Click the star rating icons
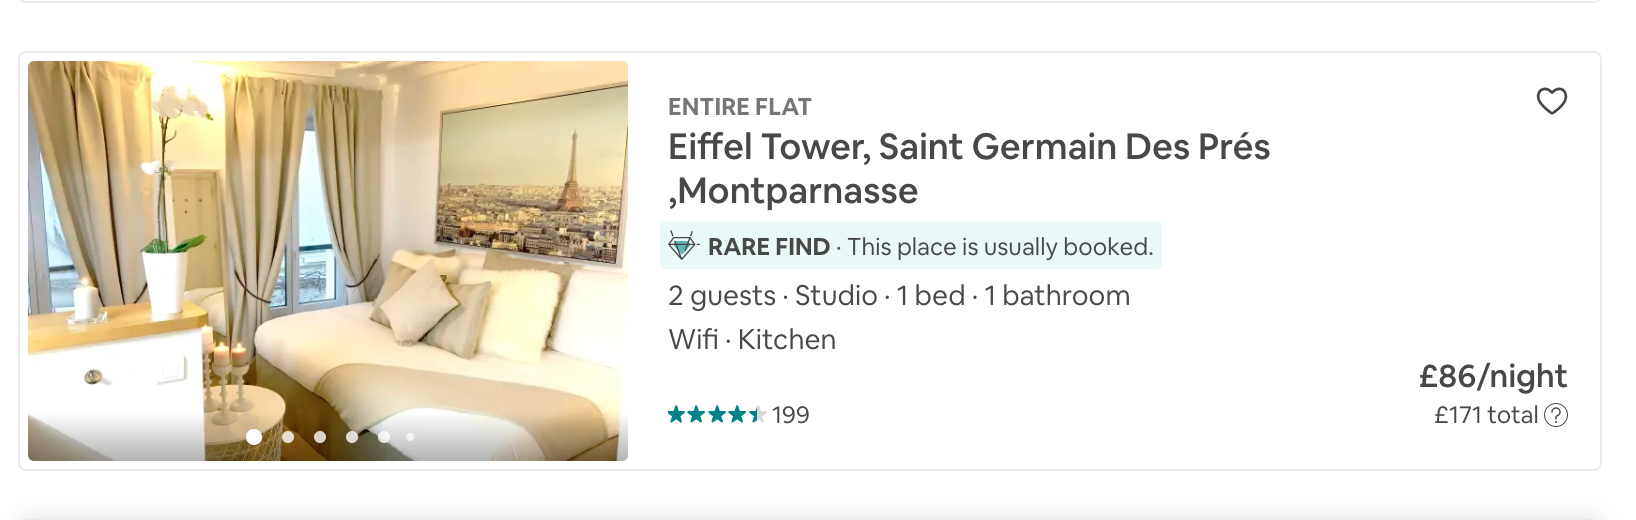 (x=716, y=415)
